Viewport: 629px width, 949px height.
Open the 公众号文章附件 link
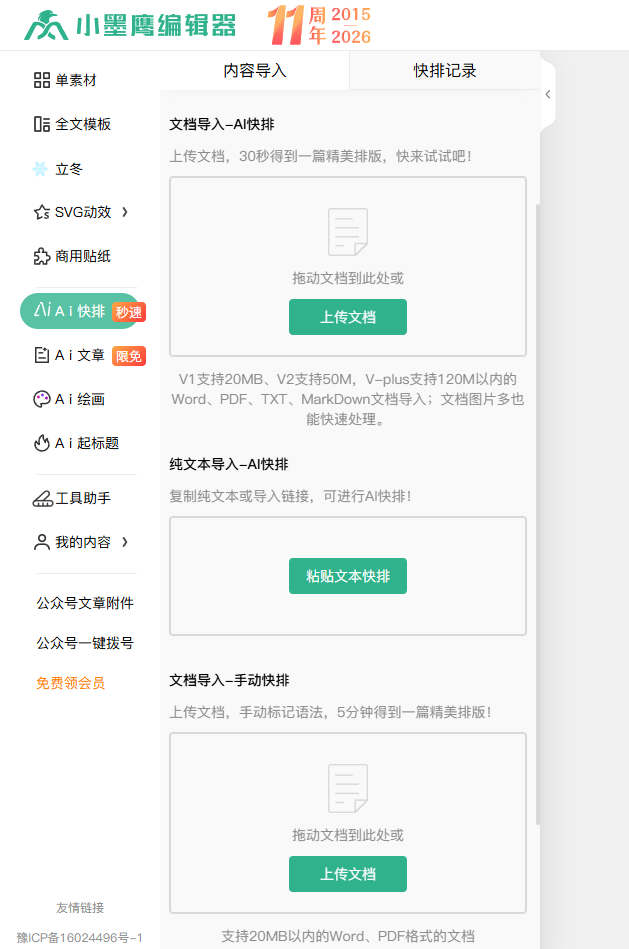(x=85, y=603)
